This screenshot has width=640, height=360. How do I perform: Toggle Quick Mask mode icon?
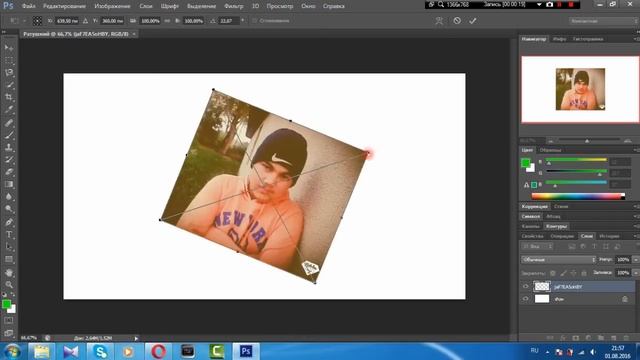coord(9,320)
